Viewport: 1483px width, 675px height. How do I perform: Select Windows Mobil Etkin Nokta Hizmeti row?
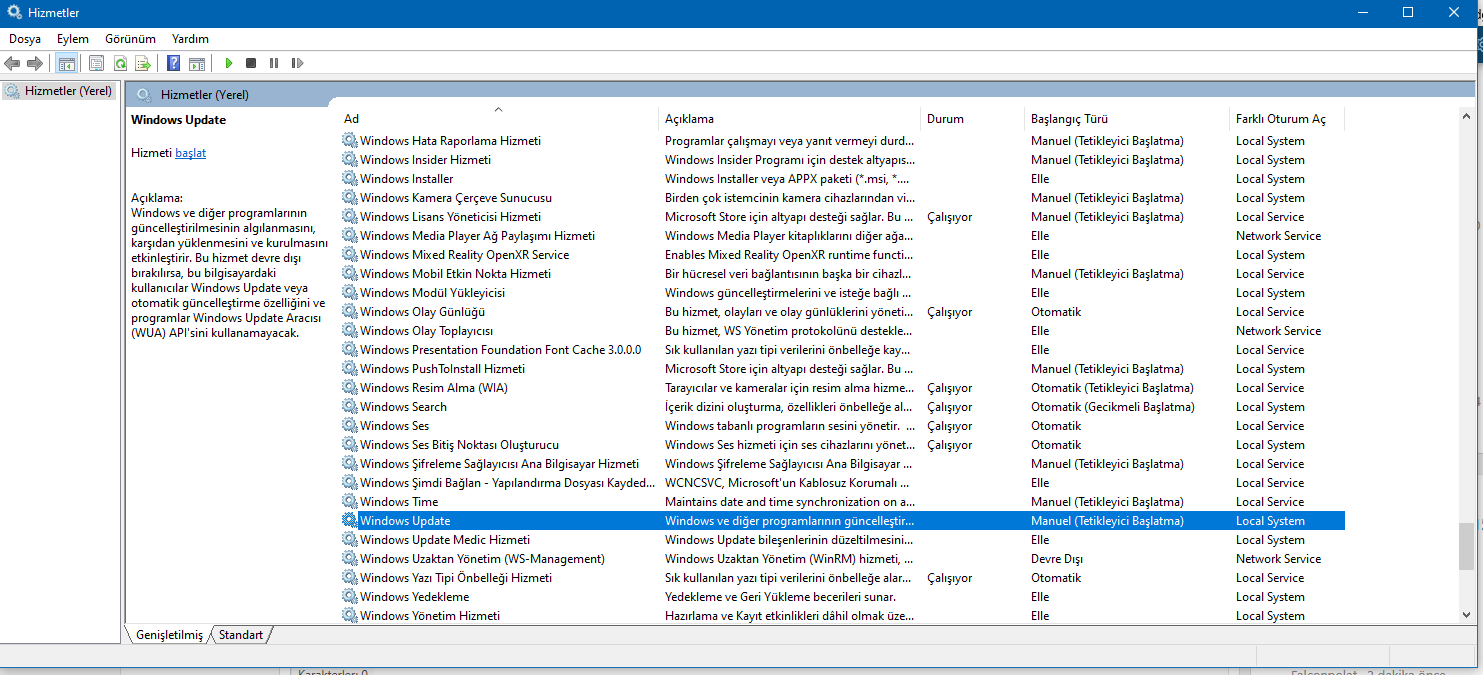(842, 274)
